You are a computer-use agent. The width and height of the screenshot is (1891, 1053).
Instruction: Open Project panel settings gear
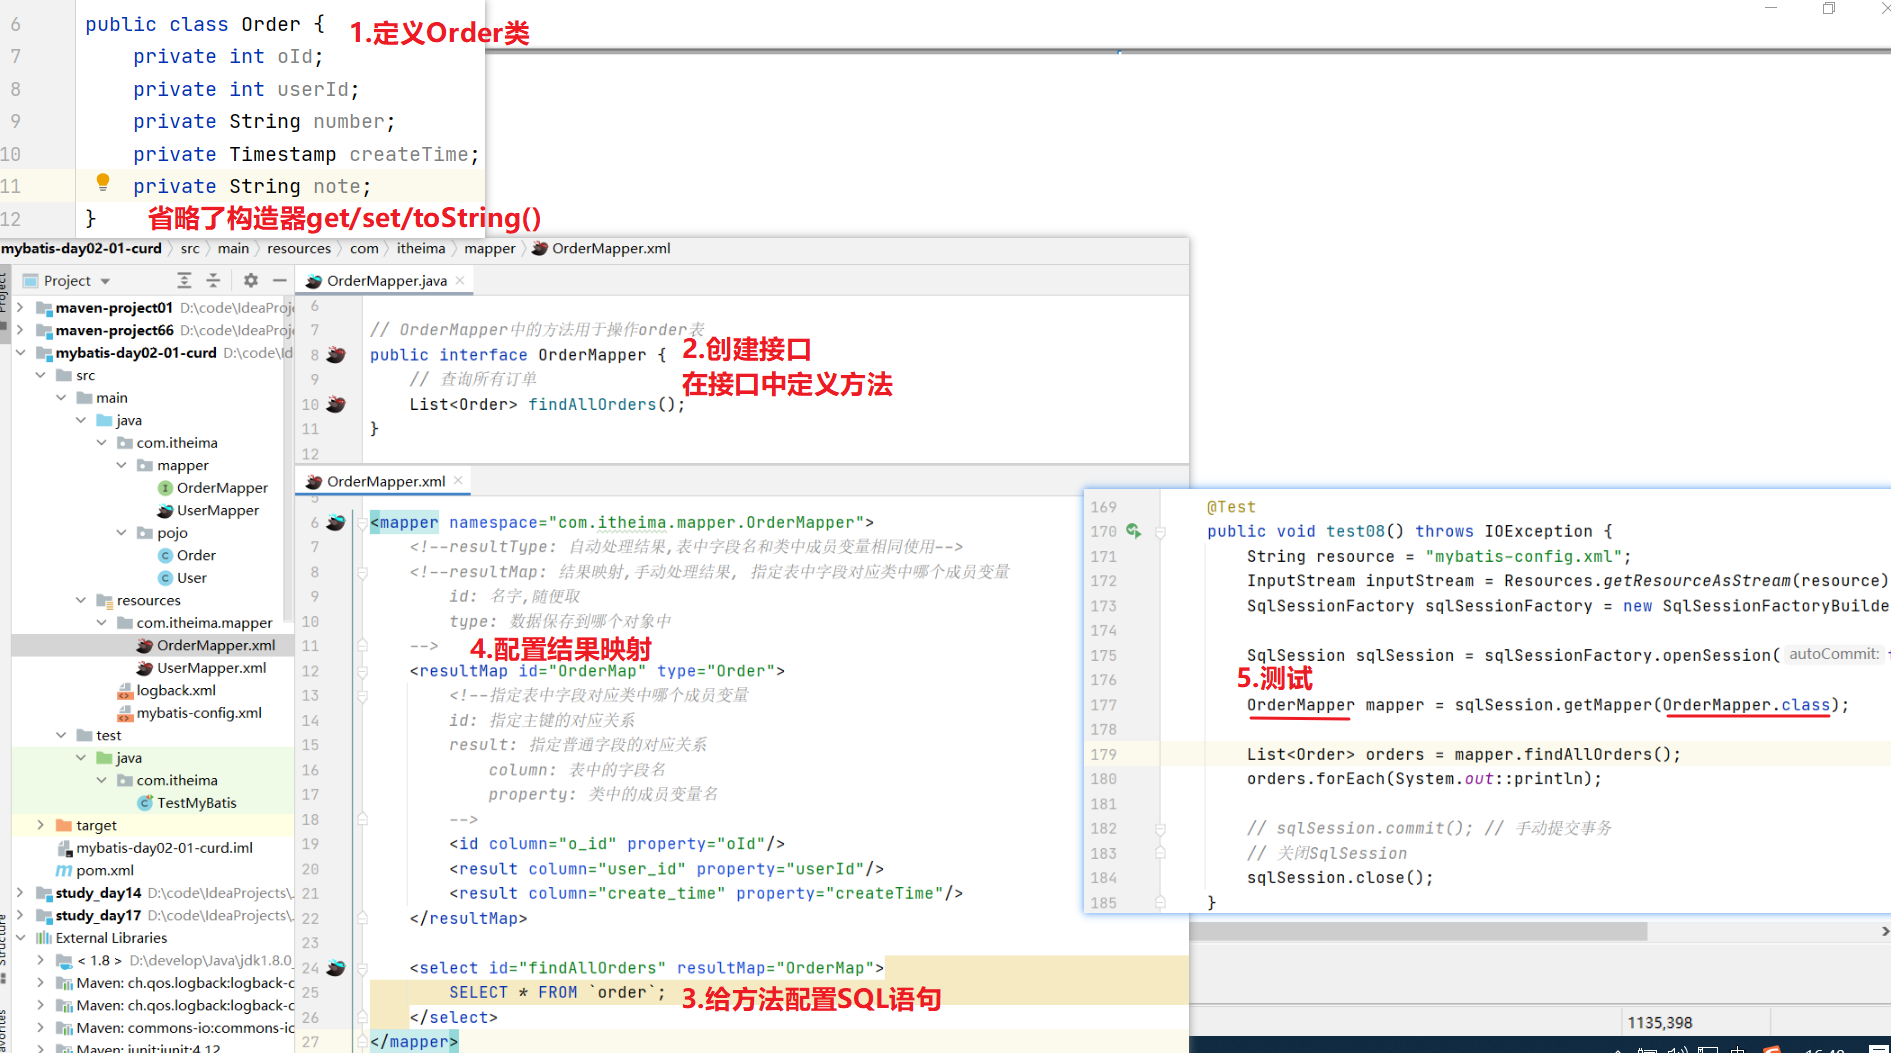coord(251,281)
